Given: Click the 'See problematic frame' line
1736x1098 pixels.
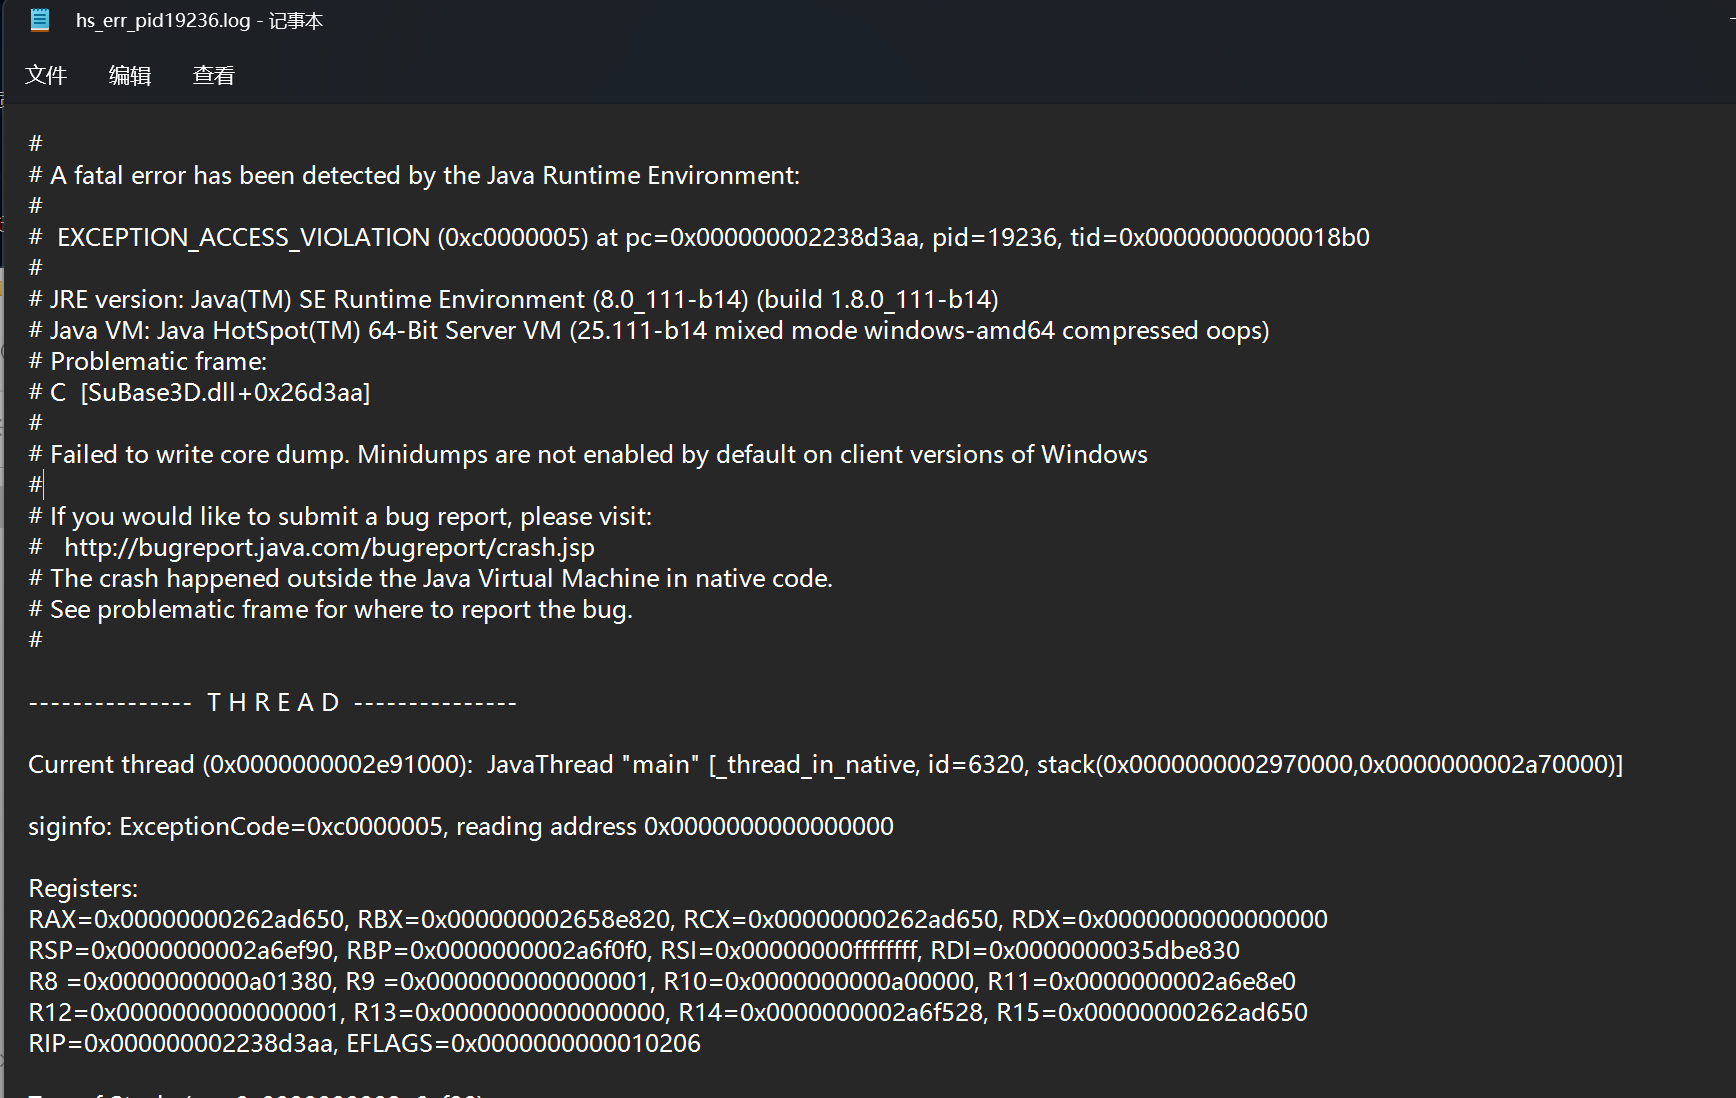Looking at the screenshot, I should 330,609.
